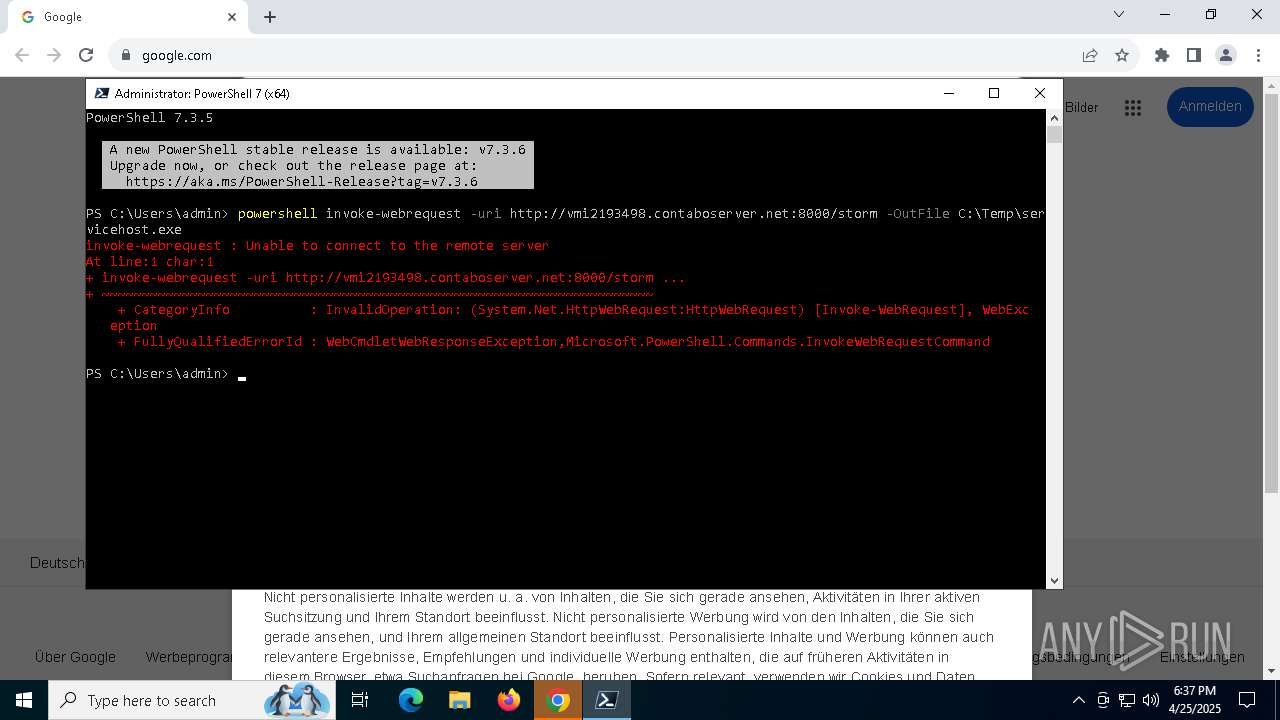Show hidden system tray icons
Image resolution: width=1280 pixels, height=720 pixels.
click(x=1078, y=700)
